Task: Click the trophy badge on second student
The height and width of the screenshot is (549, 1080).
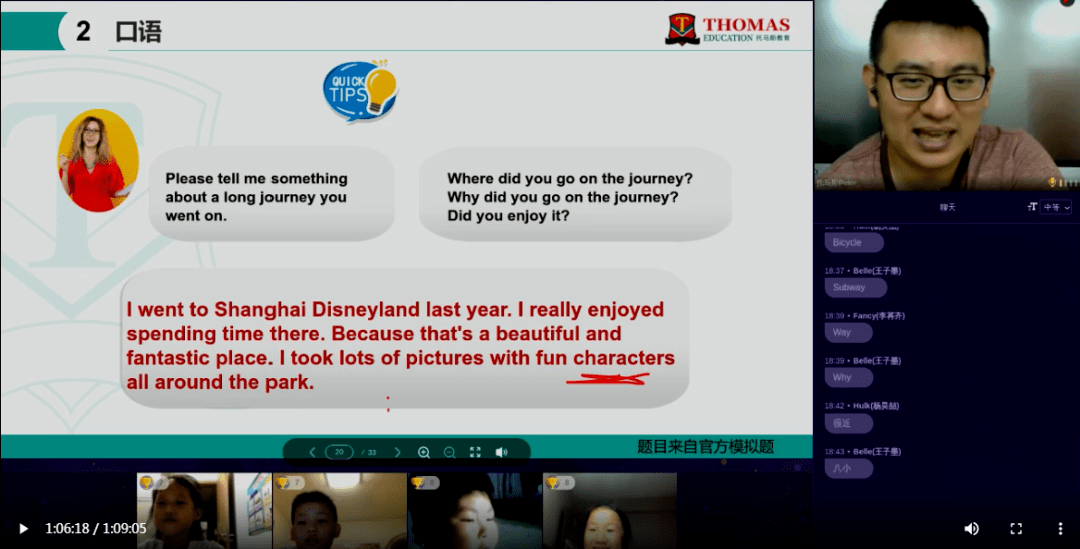Action: [289, 483]
